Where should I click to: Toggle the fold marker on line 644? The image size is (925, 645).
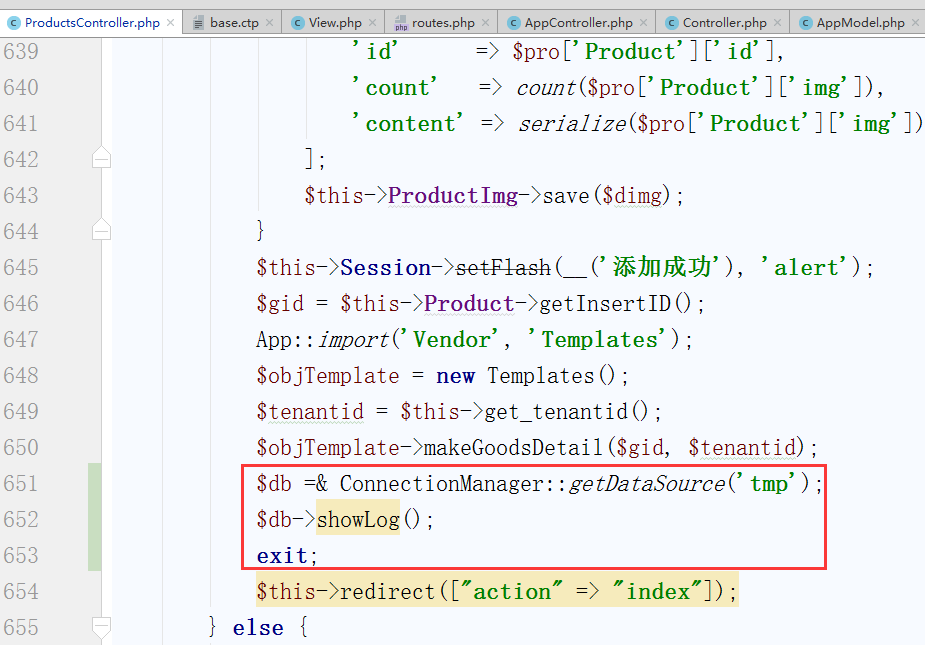(x=101, y=231)
